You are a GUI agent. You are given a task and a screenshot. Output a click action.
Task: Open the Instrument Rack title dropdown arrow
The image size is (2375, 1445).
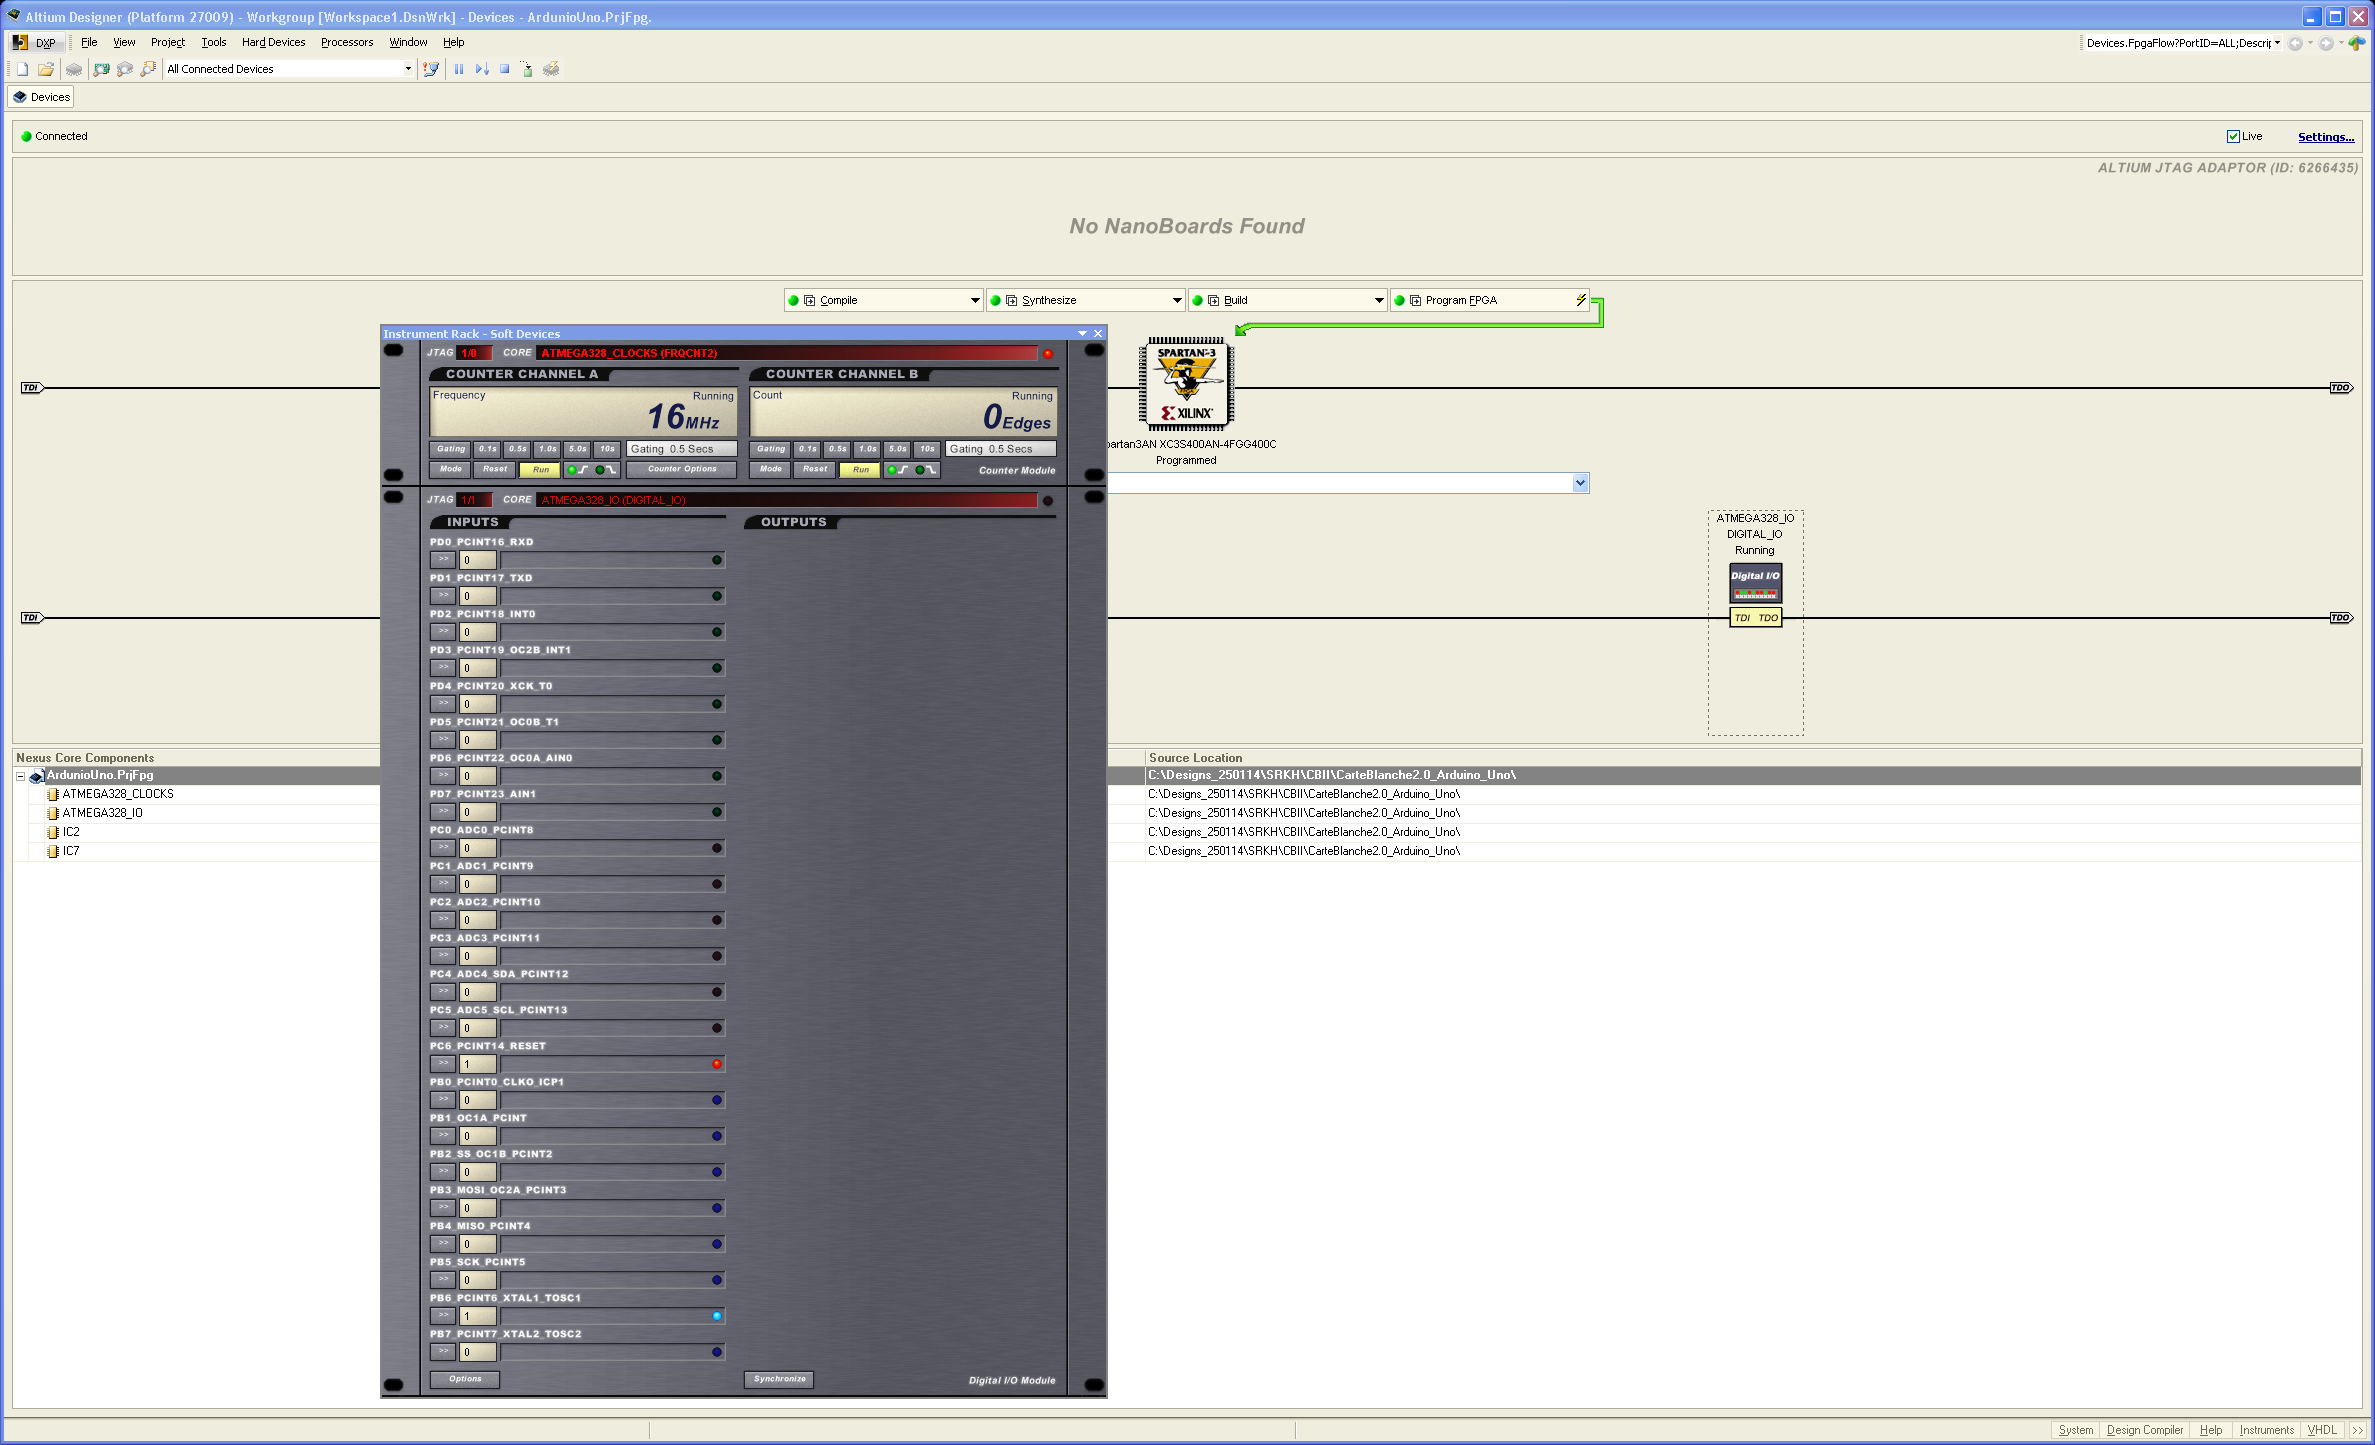click(1082, 334)
